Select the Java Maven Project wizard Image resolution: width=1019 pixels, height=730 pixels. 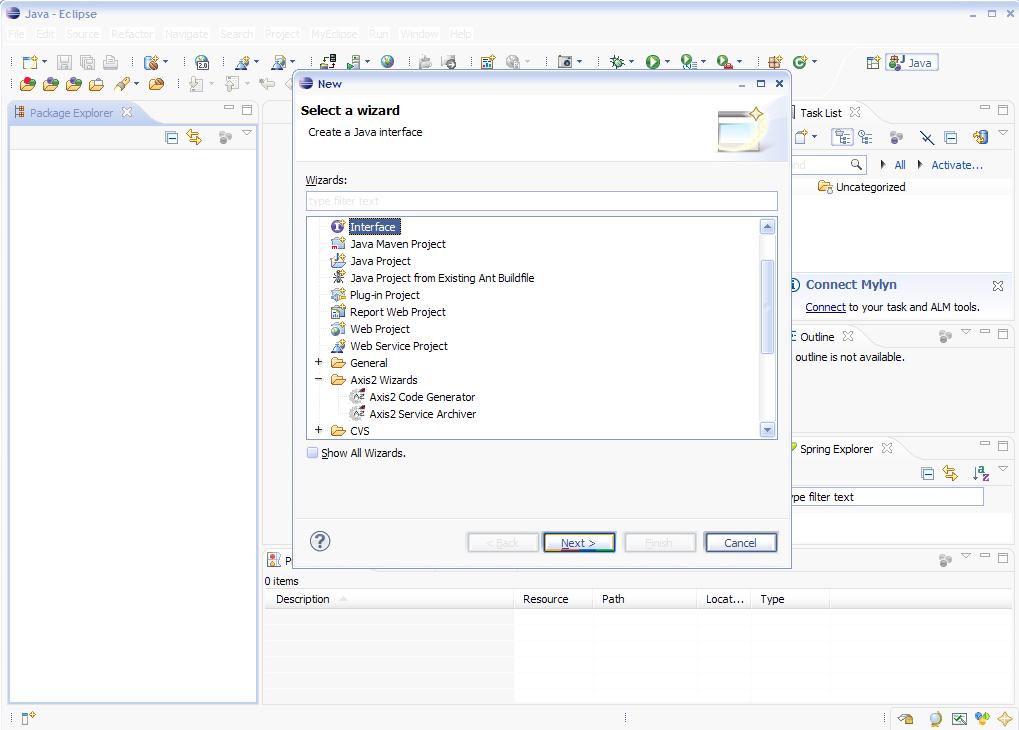(398, 244)
